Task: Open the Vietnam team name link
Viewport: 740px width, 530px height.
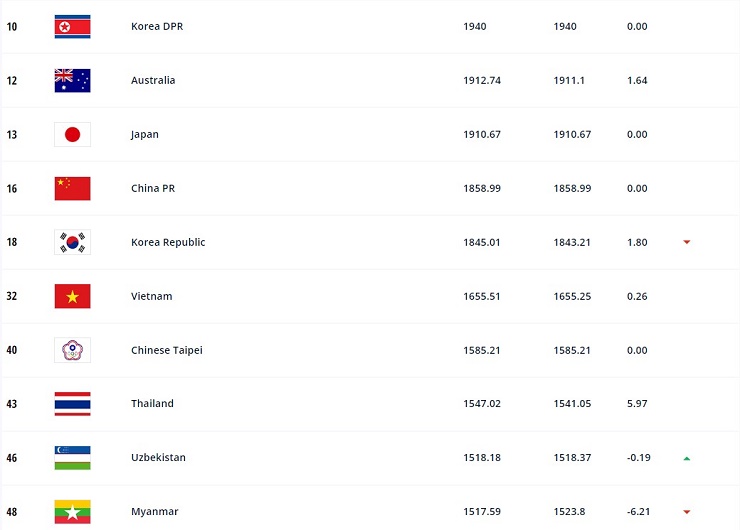Action: tap(151, 297)
